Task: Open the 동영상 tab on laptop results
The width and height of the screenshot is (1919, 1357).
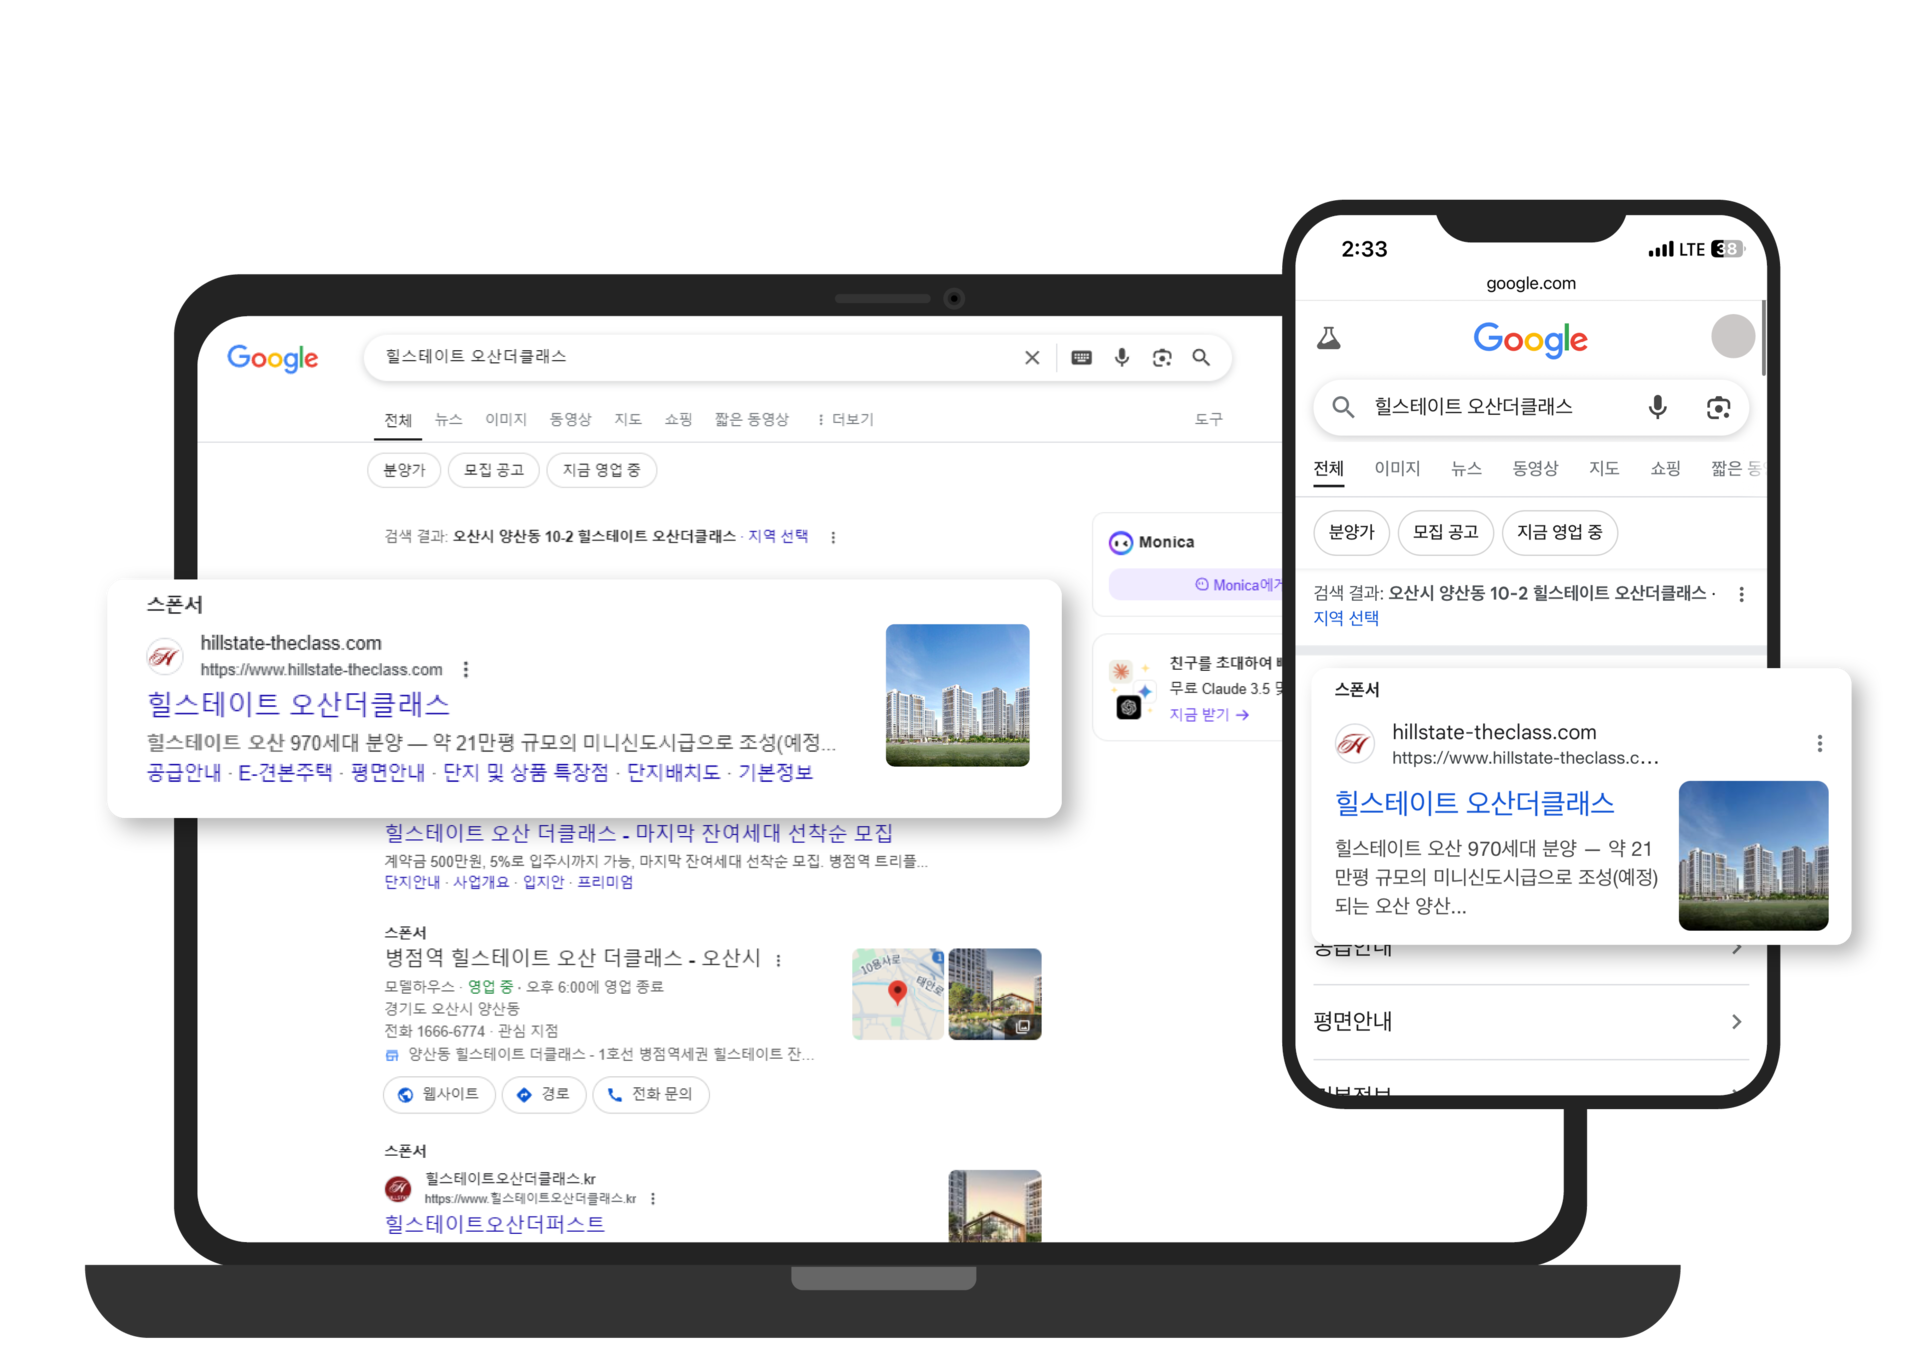Action: click(x=570, y=419)
